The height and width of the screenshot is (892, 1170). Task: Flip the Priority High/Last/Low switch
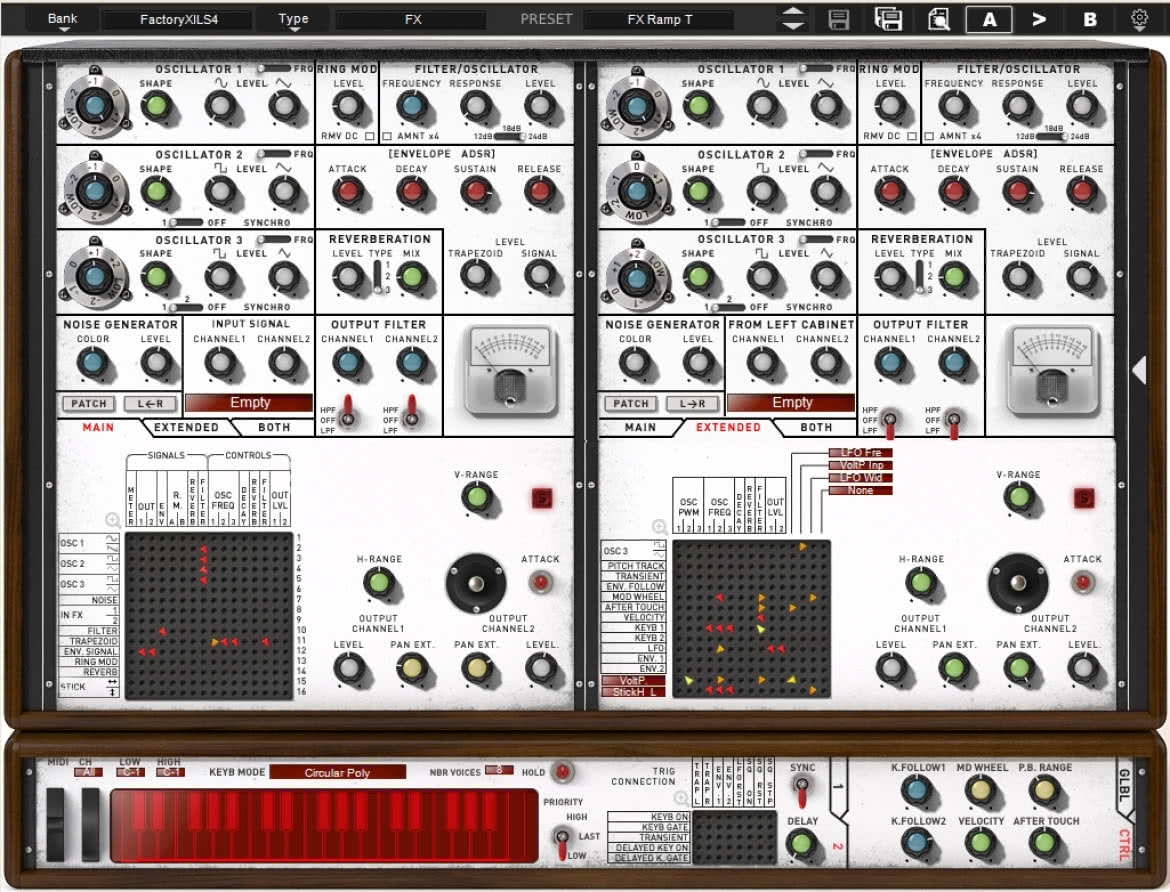(562, 842)
